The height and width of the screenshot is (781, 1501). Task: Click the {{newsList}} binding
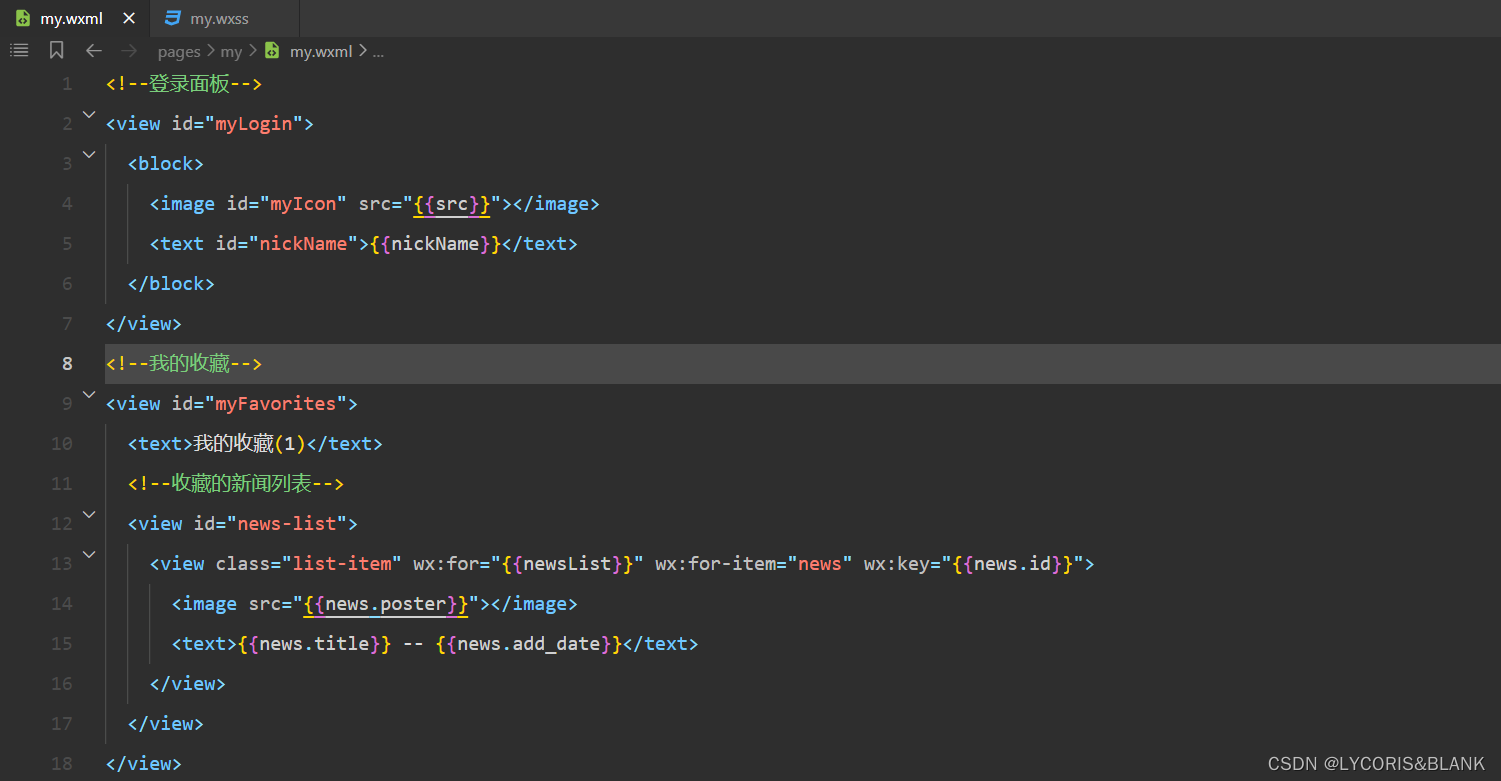click(x=567, y=564)
